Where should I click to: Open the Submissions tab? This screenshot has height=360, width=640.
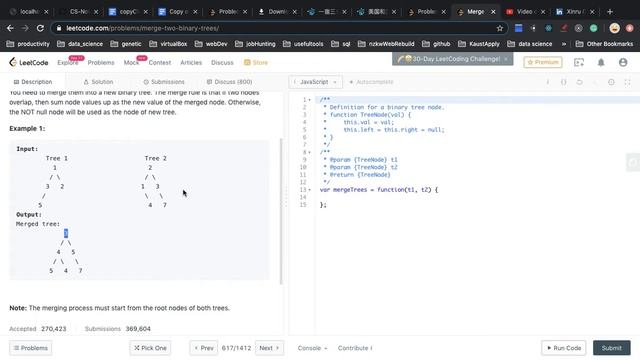click(x=164, y=82)
